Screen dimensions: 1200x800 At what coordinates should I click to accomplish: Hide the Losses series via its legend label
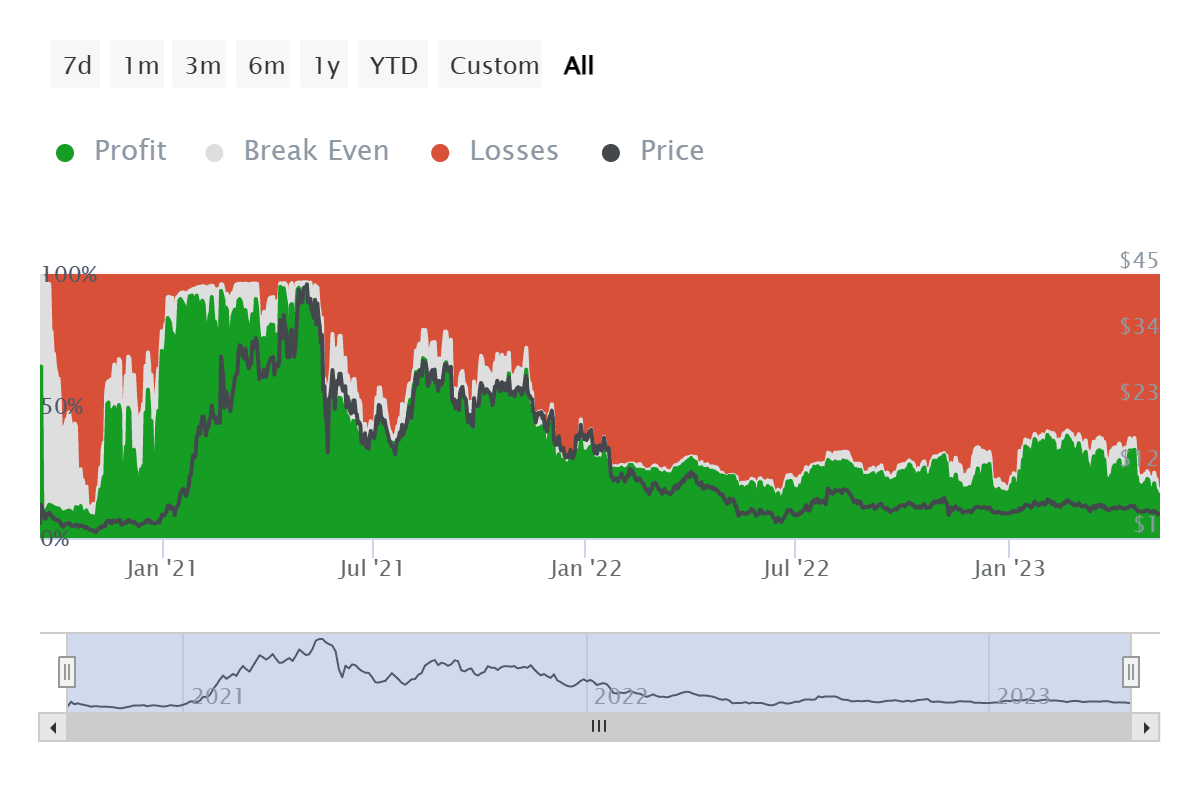(514, 150)
